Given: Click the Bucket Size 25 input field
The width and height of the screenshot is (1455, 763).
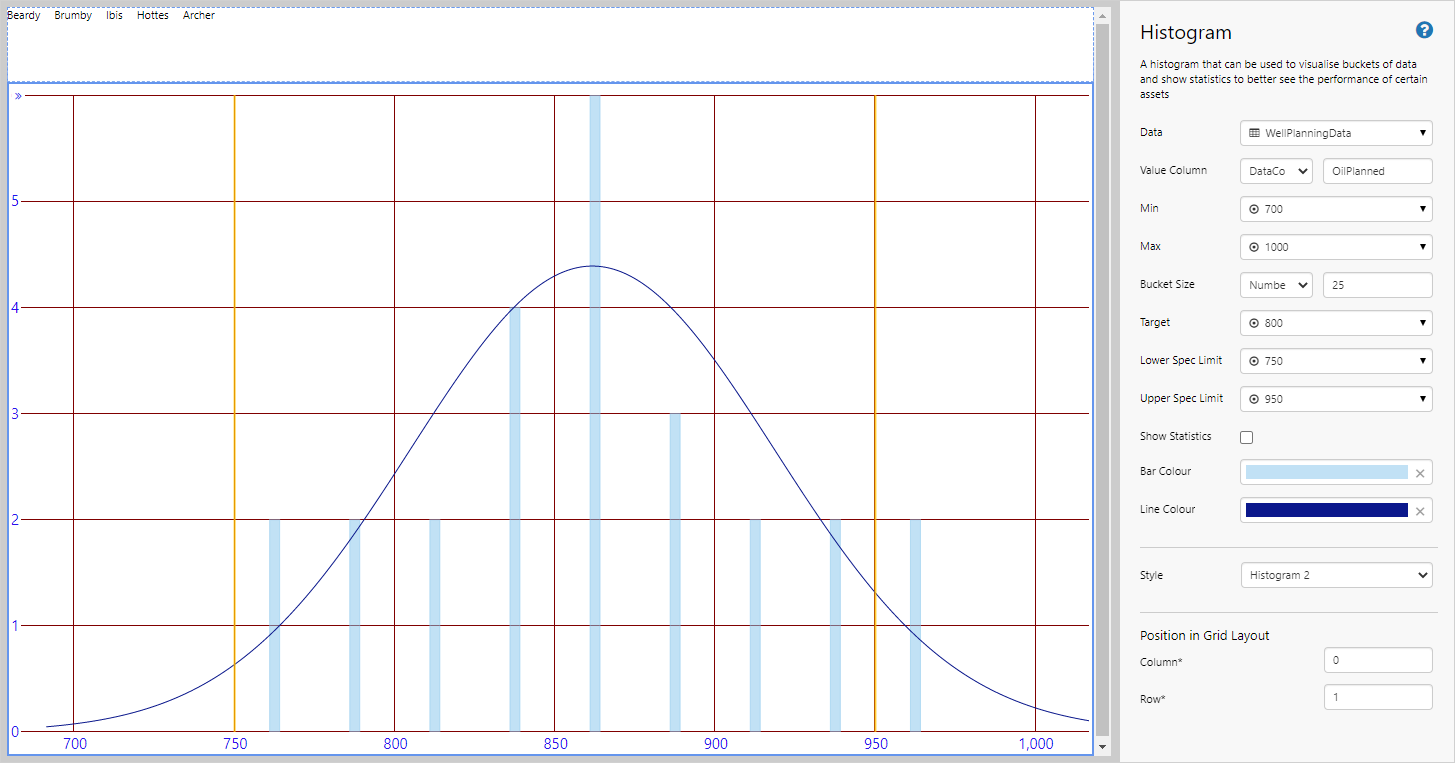Looking at the screenshot, I should 1377,285.
